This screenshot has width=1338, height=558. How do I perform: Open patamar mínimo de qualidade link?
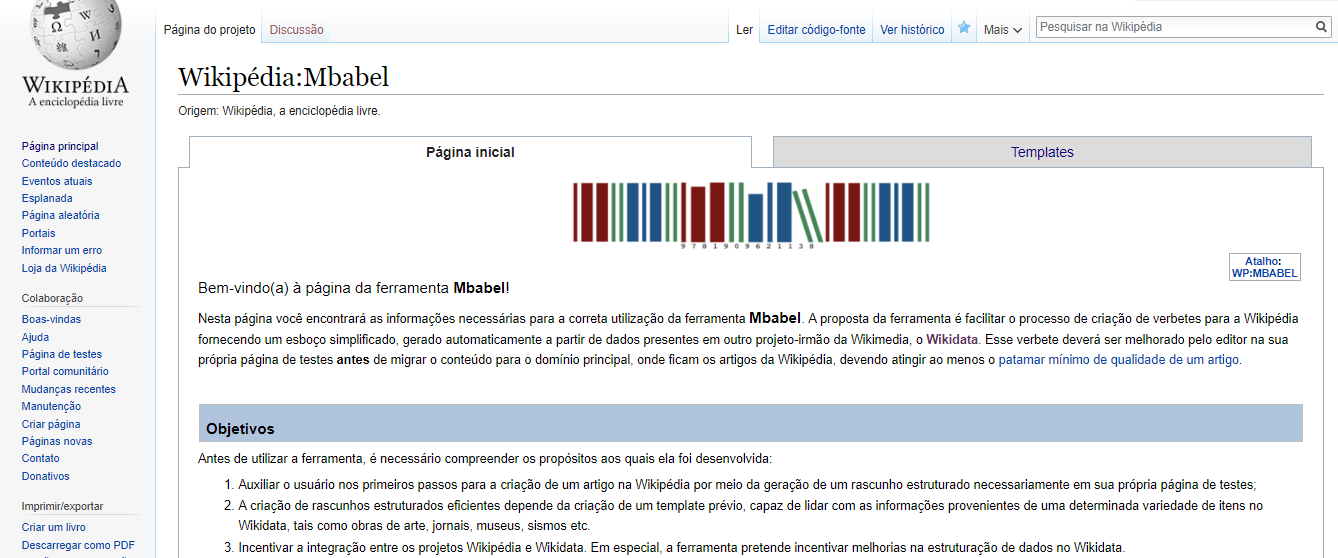[x=1119, y=359]
